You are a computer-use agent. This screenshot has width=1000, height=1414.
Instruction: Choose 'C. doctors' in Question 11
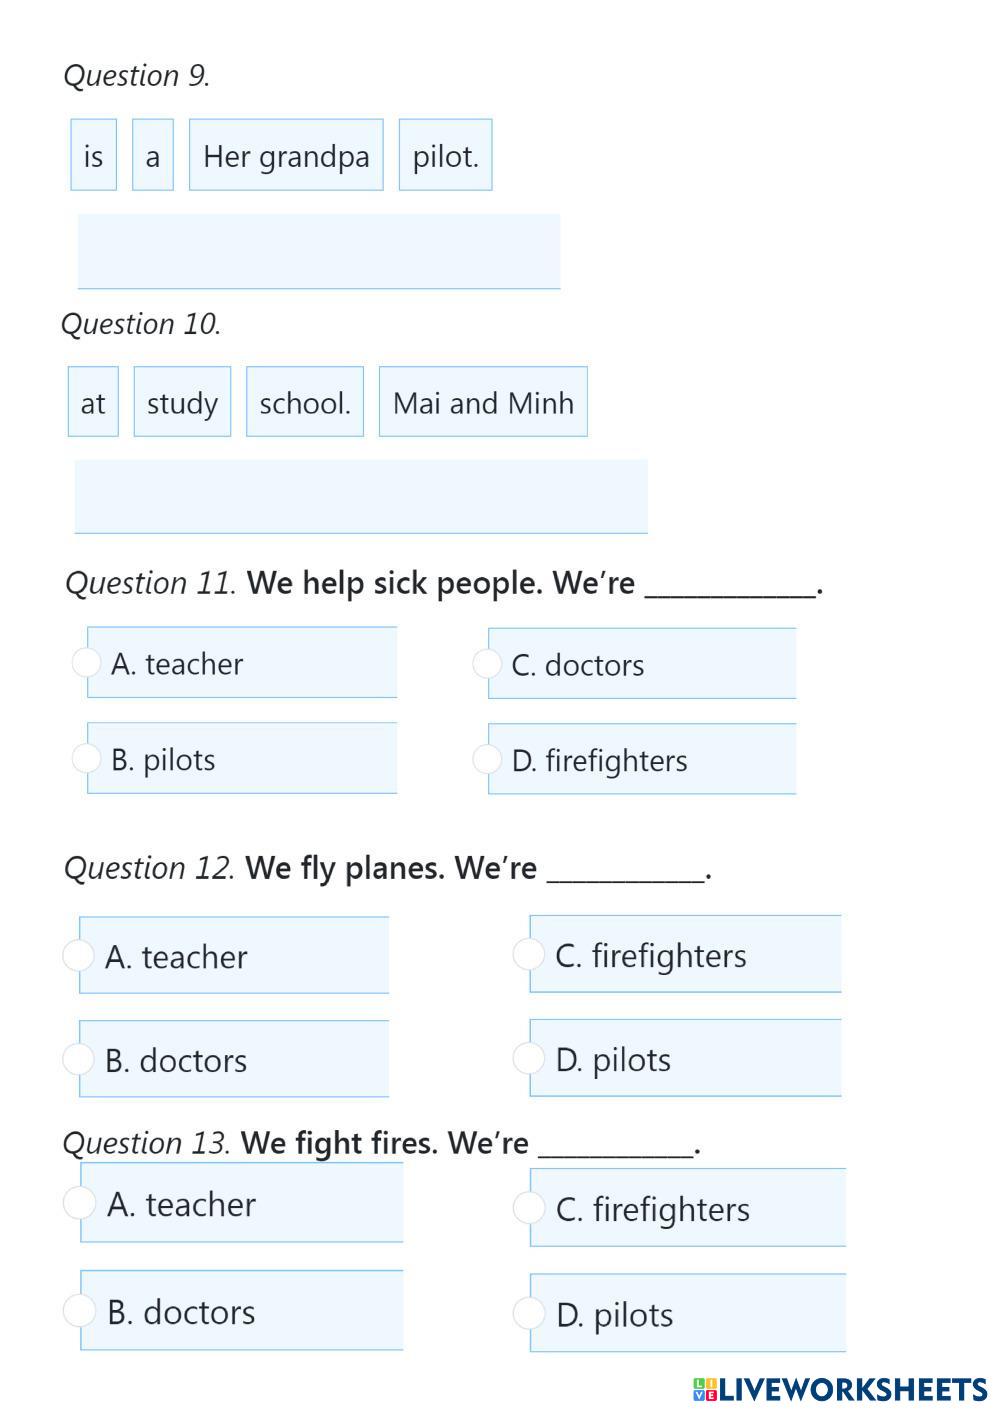487,663
